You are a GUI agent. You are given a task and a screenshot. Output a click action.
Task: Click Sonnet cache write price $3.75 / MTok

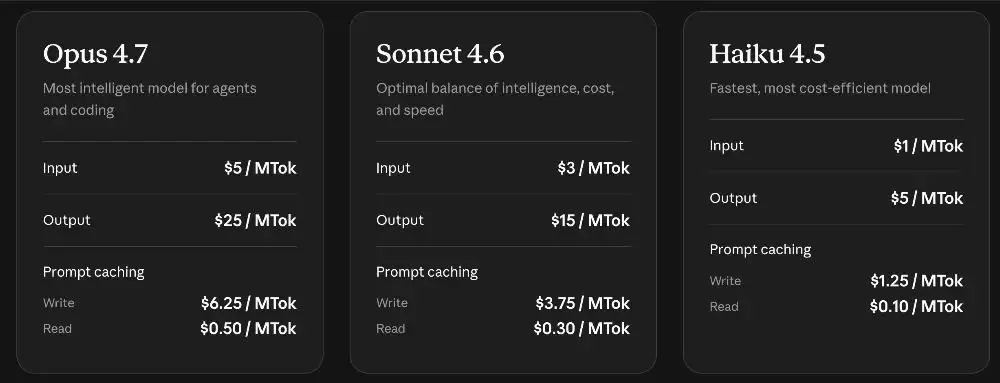pyautogui.click(x=583, y=303)
